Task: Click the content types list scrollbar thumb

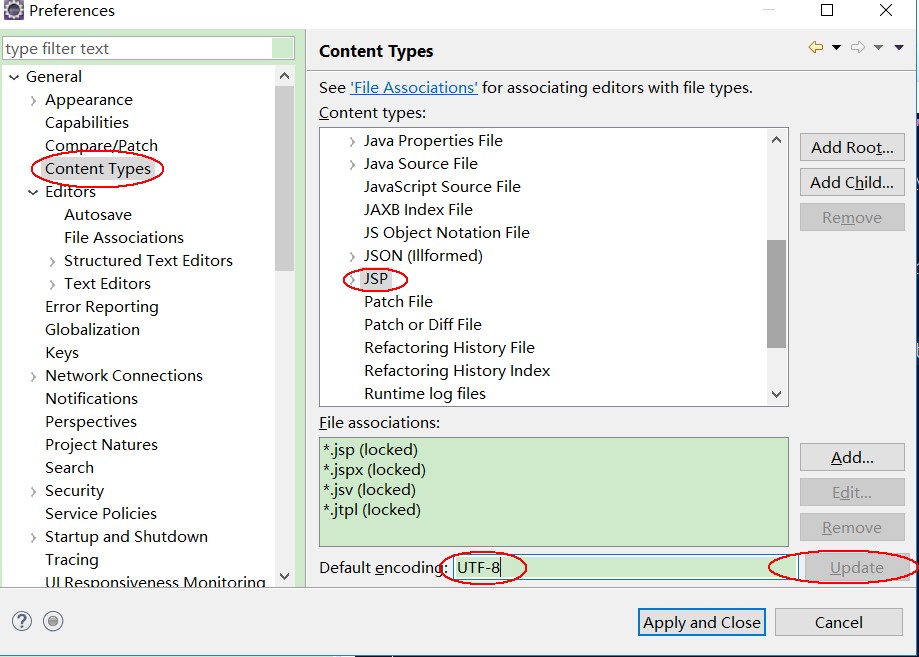Action: coord(777,294)
